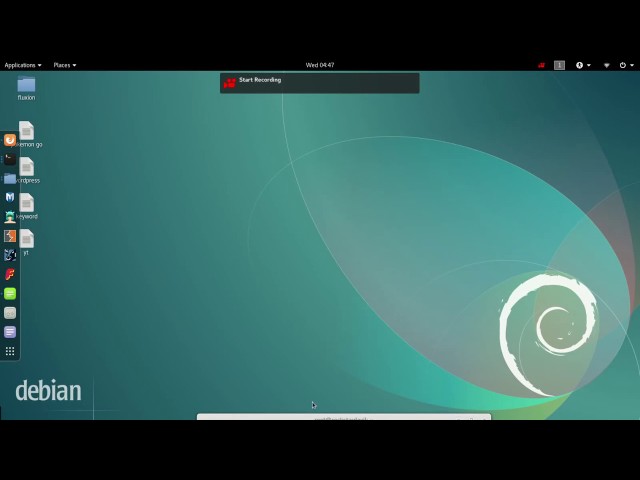The width and height of the screenshot is (640, 480).
Task: Expand the accessibility dropdown arrow
Action: pyautogui.click(x=589, y=65)
